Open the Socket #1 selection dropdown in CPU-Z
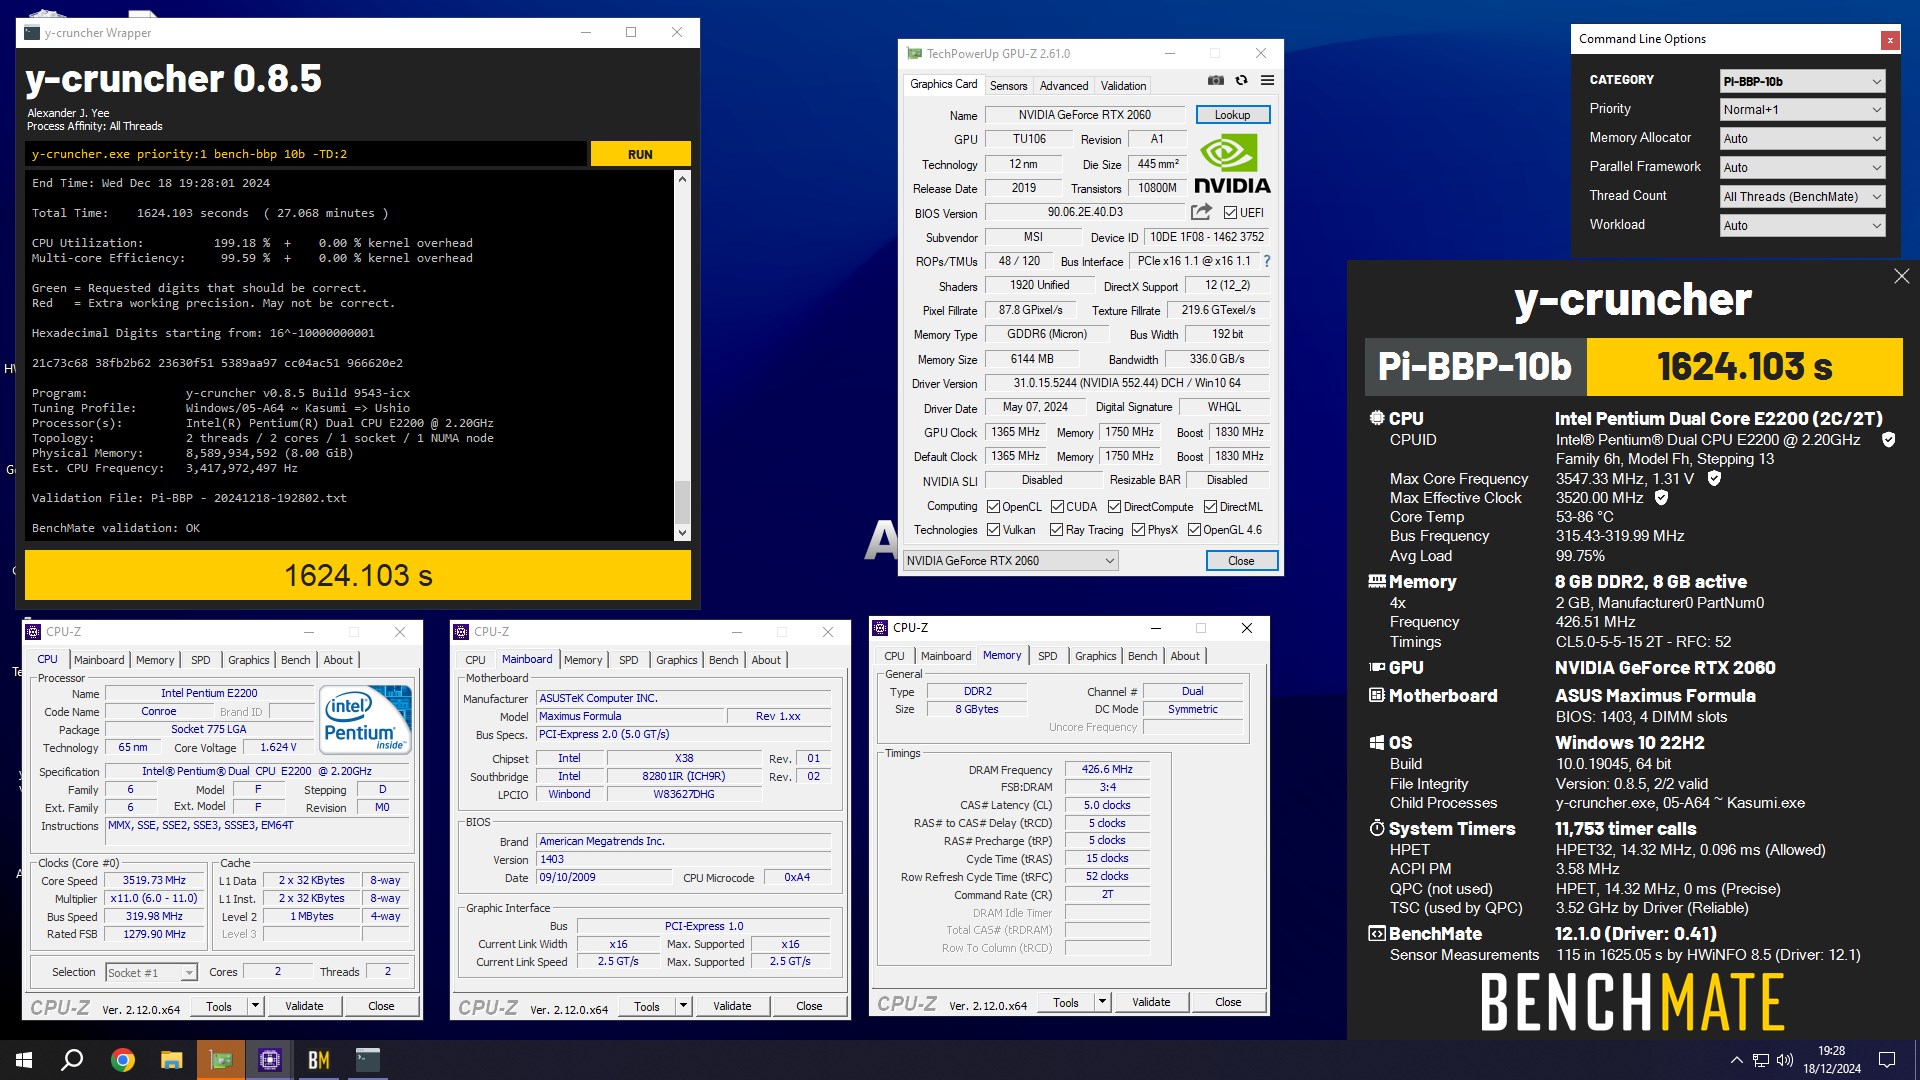Viewport: 1920px width, 1080px height. pyautogui.click(x=151, y=972)
